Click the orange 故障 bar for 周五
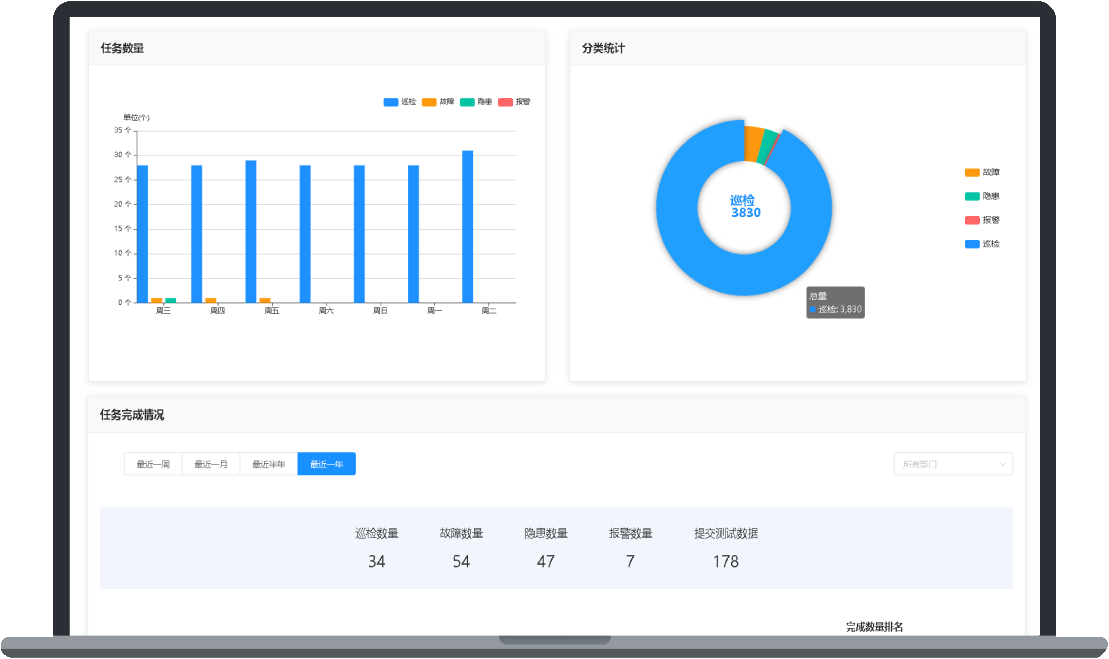The height and width of the screenshot is (659, 1109). coord(265,300)
